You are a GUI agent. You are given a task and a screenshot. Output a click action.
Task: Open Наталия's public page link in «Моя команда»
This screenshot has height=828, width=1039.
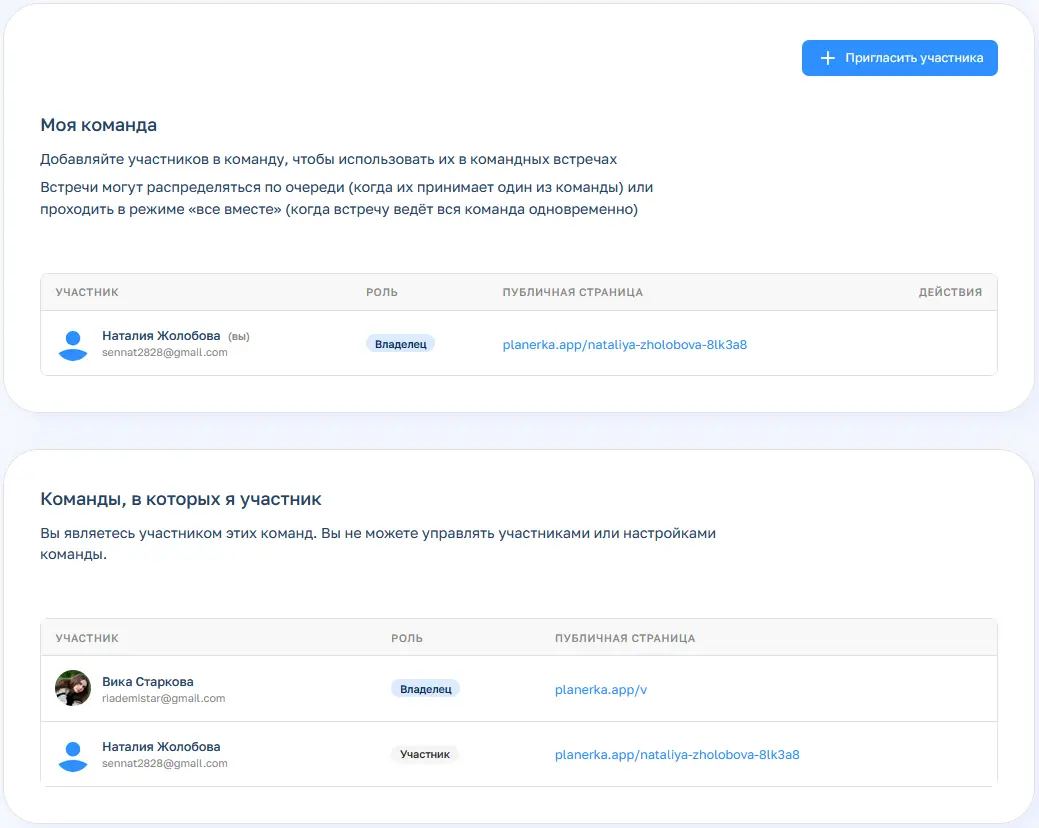click(x=624, y=344)
